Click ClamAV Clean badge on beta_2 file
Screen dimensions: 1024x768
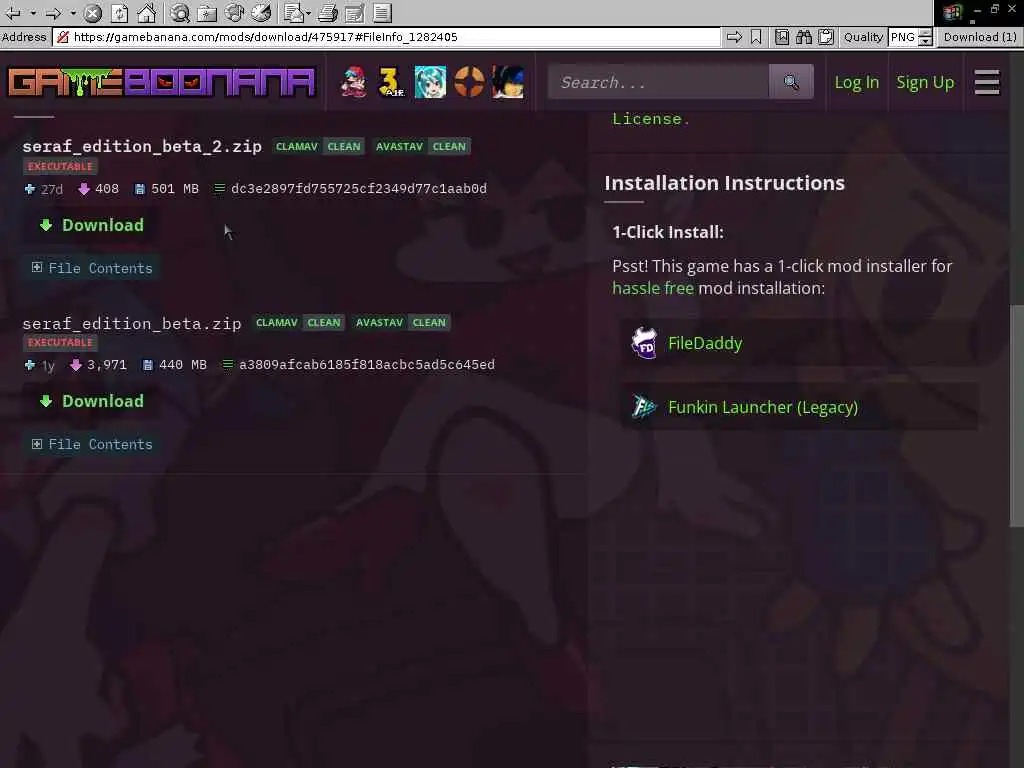(318, 146)
